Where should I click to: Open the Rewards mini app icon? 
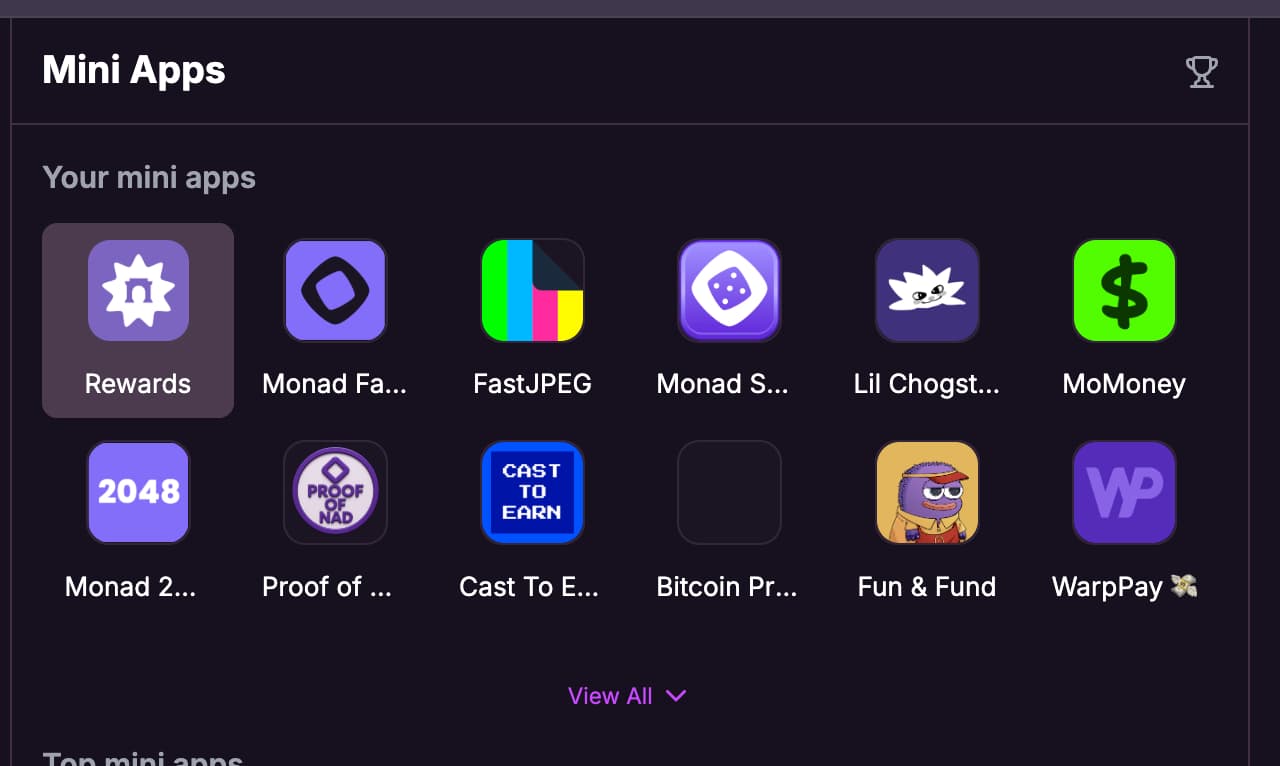[138, 291]
